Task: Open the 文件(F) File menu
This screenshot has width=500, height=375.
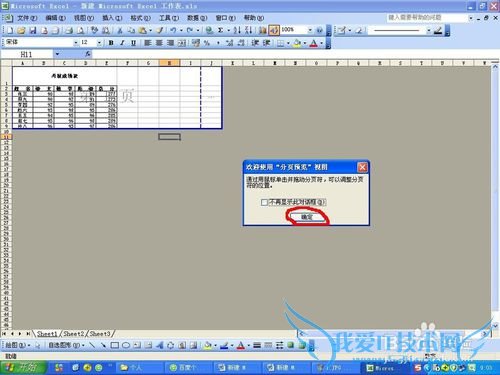Action: pyautogui.click(x=27, y=18)
